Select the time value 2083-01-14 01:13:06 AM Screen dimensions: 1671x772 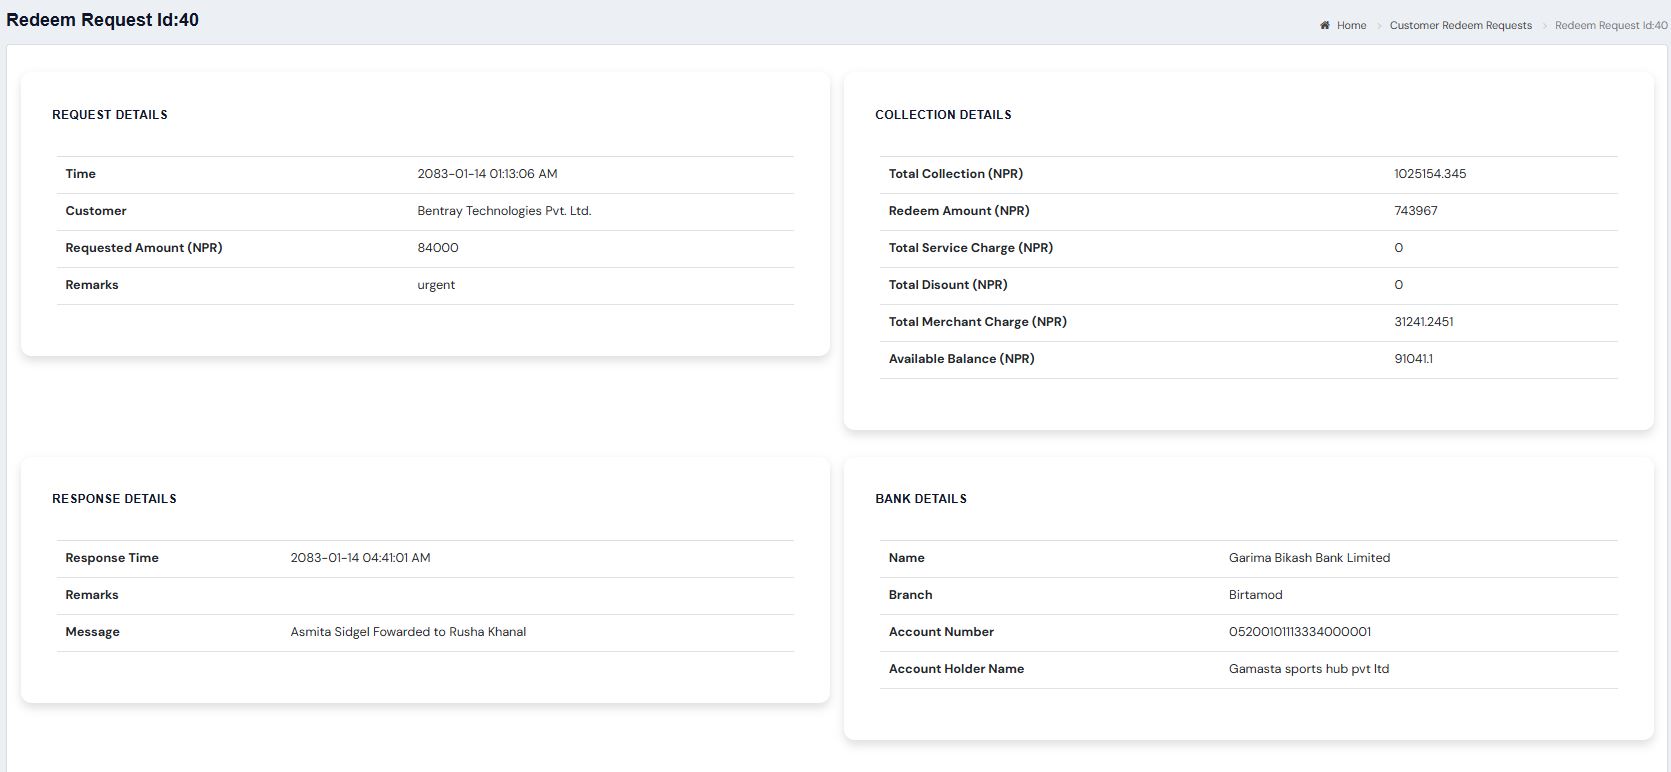(x=487, y=174)
